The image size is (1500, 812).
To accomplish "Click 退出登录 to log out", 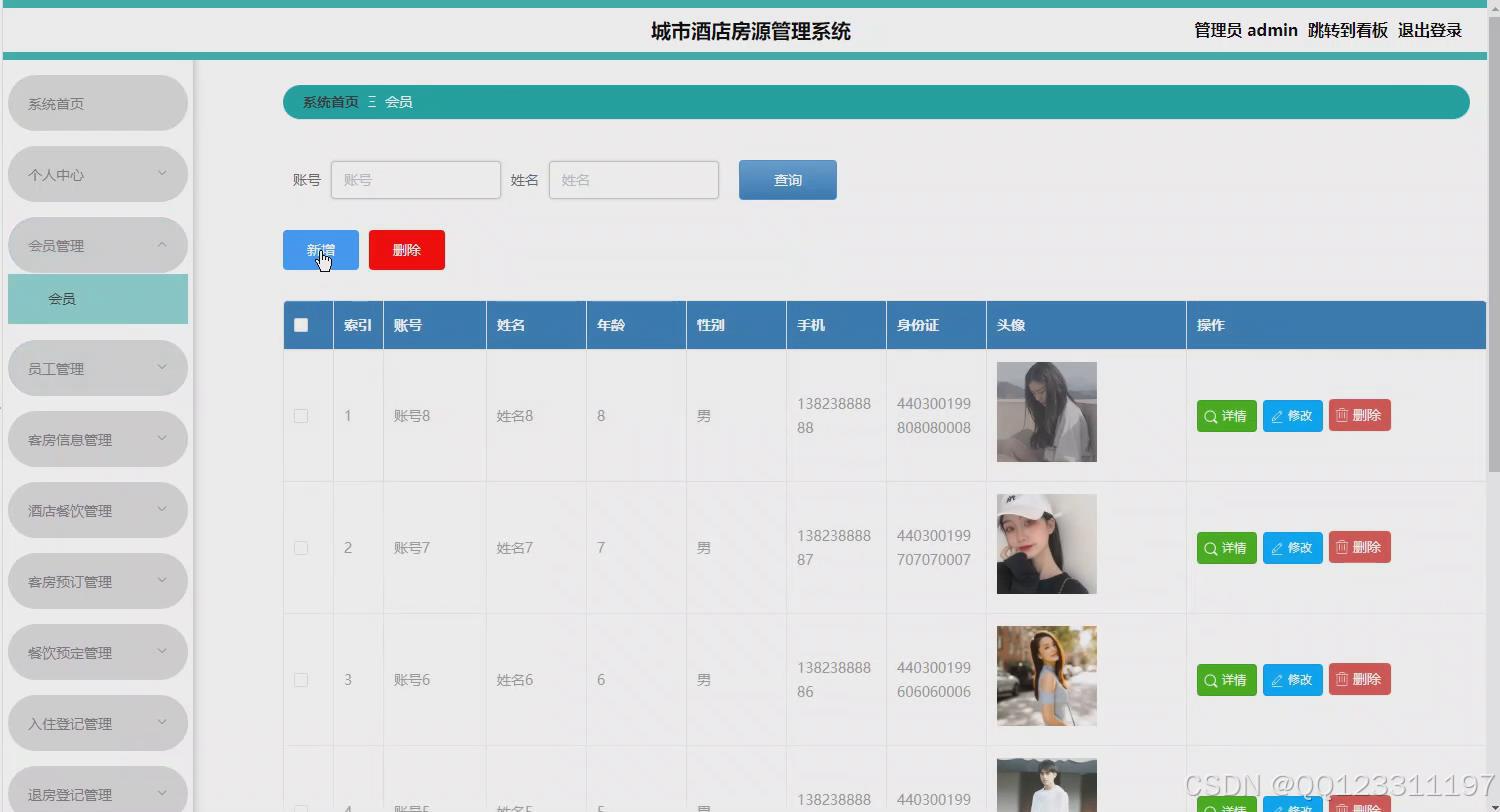I will [1430, 30].
